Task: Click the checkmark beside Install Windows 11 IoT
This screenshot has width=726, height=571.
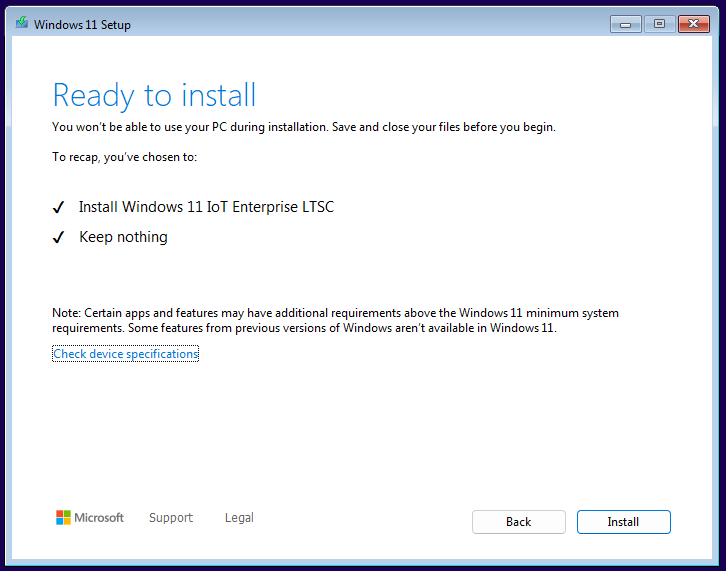Action: pos(58,207)
